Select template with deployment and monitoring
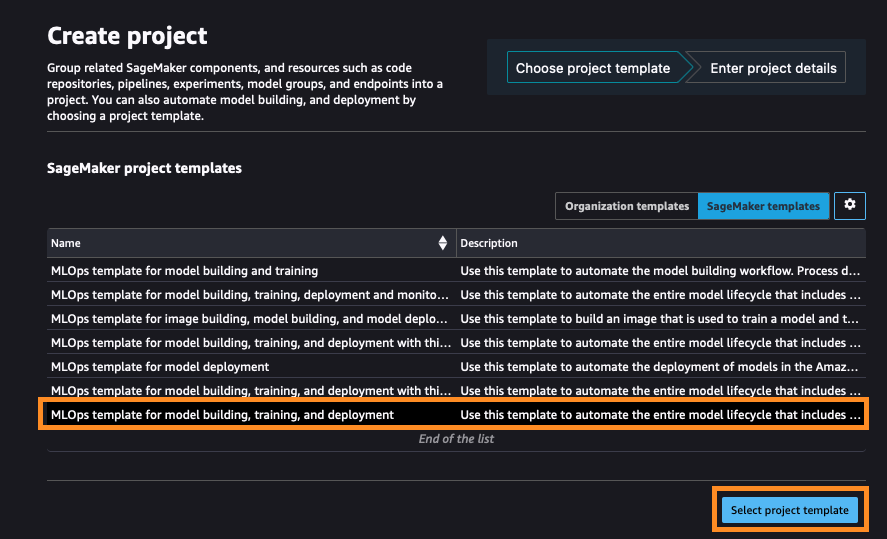The image size is (887, 539). [456, 295]
